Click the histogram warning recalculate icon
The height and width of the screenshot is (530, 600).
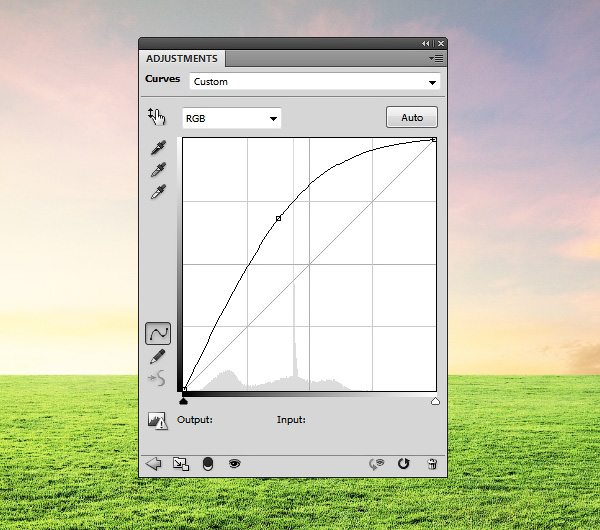(x=157, y=420)
